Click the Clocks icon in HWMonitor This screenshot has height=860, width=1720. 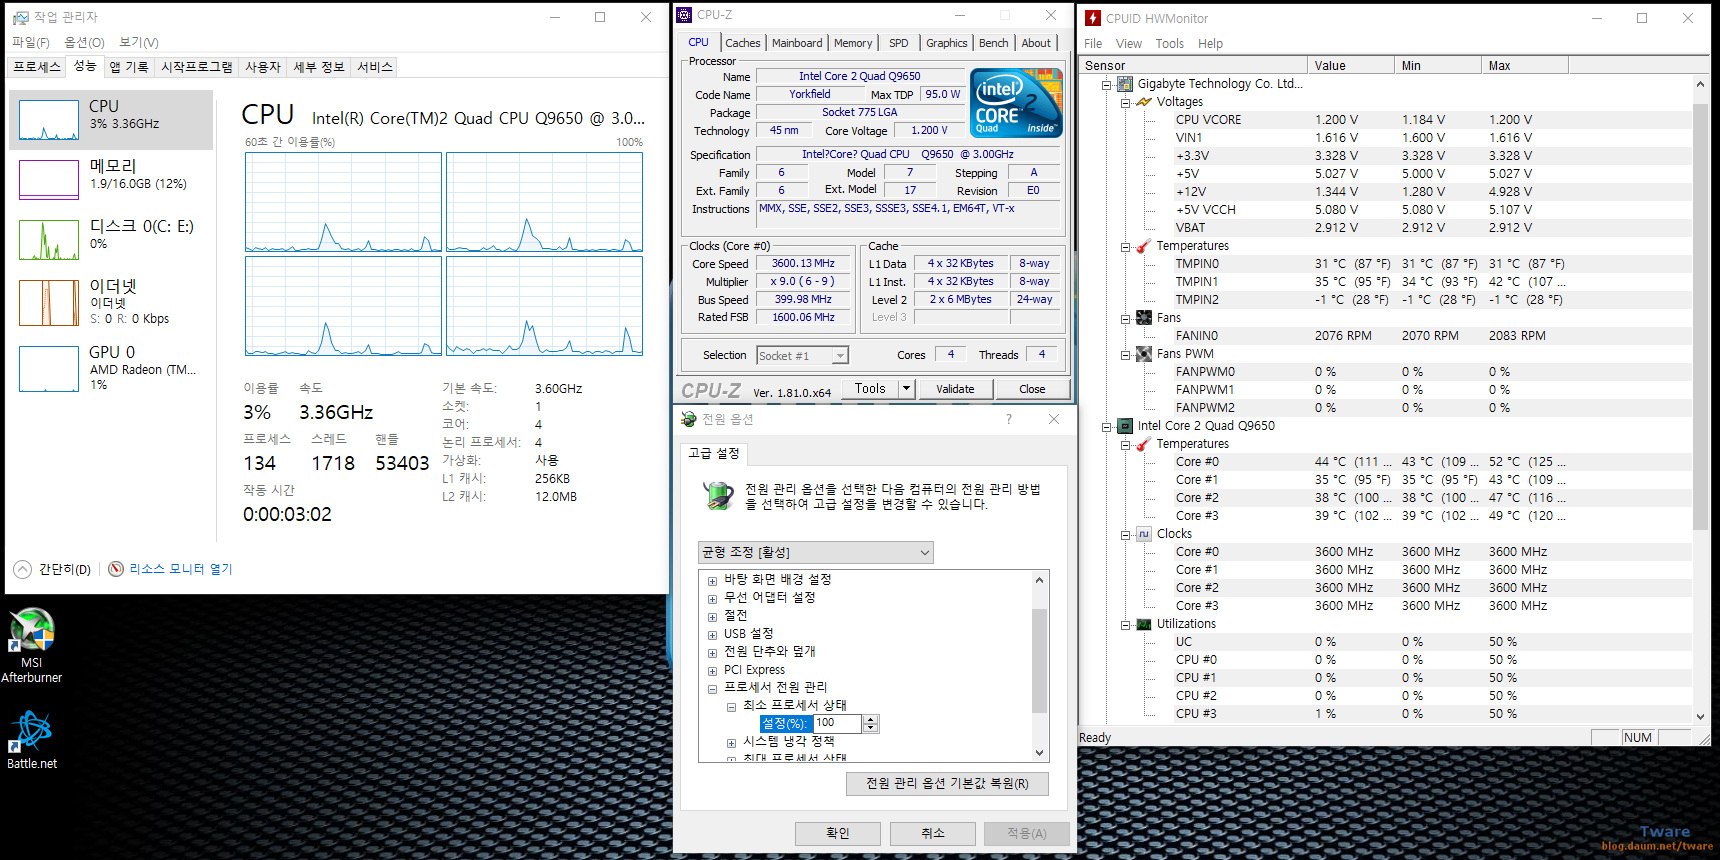[1144, 534]
